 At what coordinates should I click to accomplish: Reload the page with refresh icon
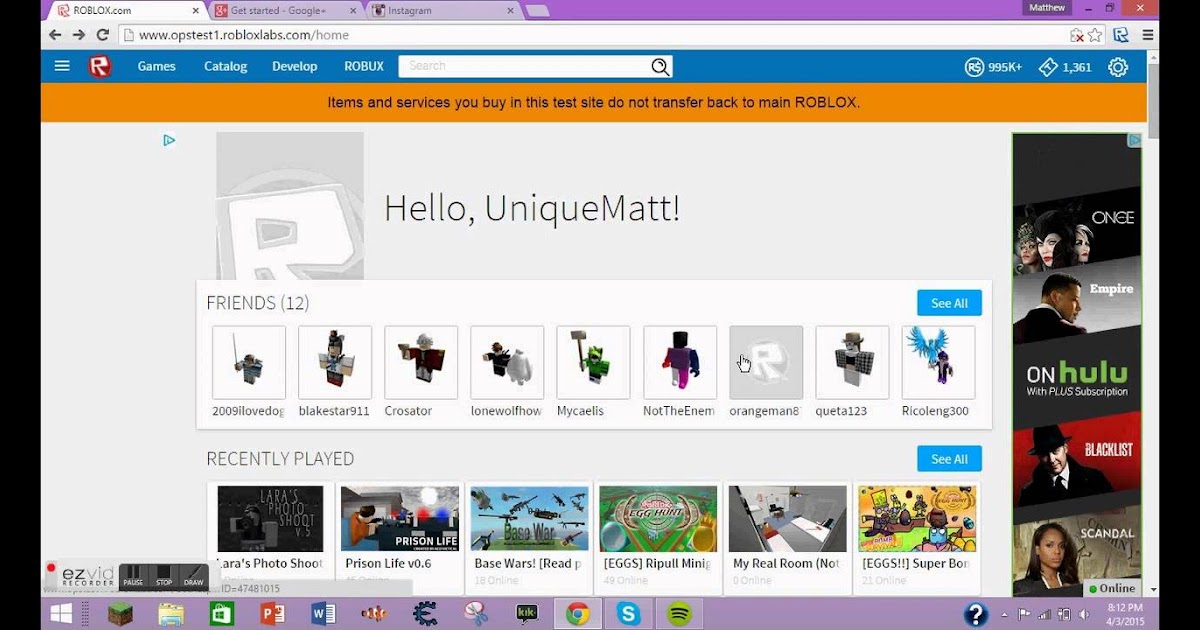(102, 35)
